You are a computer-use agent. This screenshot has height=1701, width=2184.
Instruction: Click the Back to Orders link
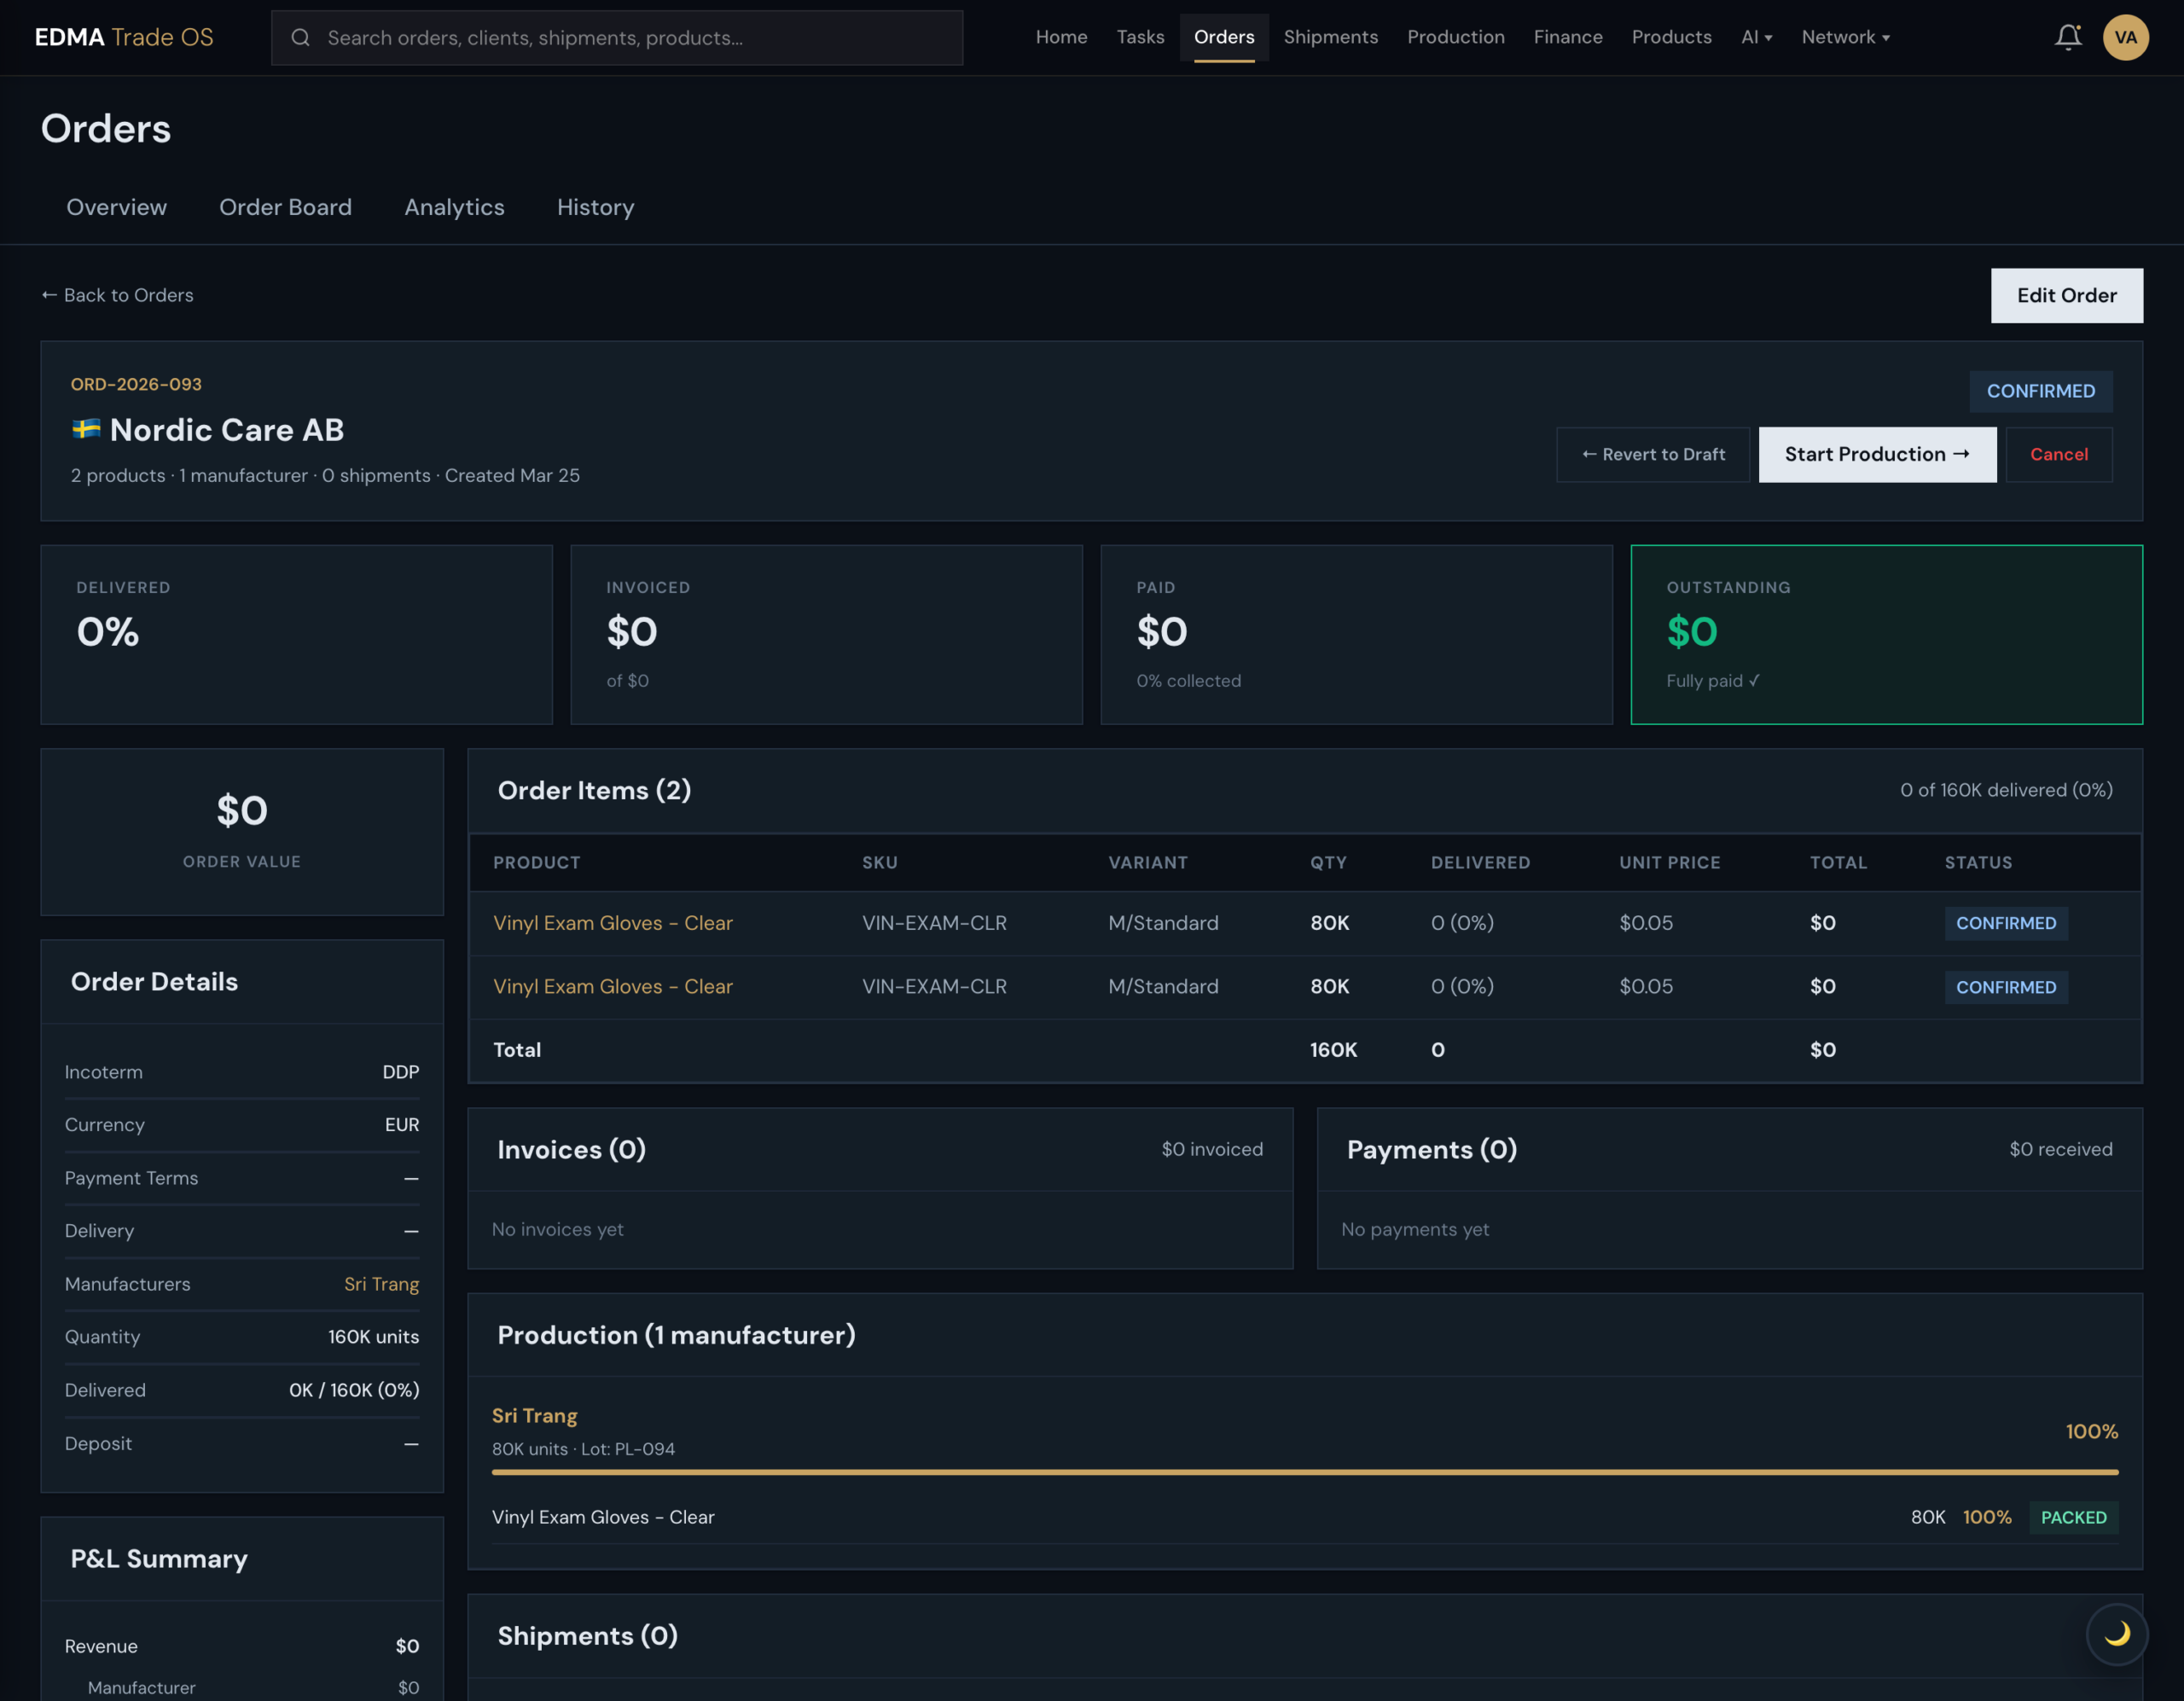coord(117,295)
